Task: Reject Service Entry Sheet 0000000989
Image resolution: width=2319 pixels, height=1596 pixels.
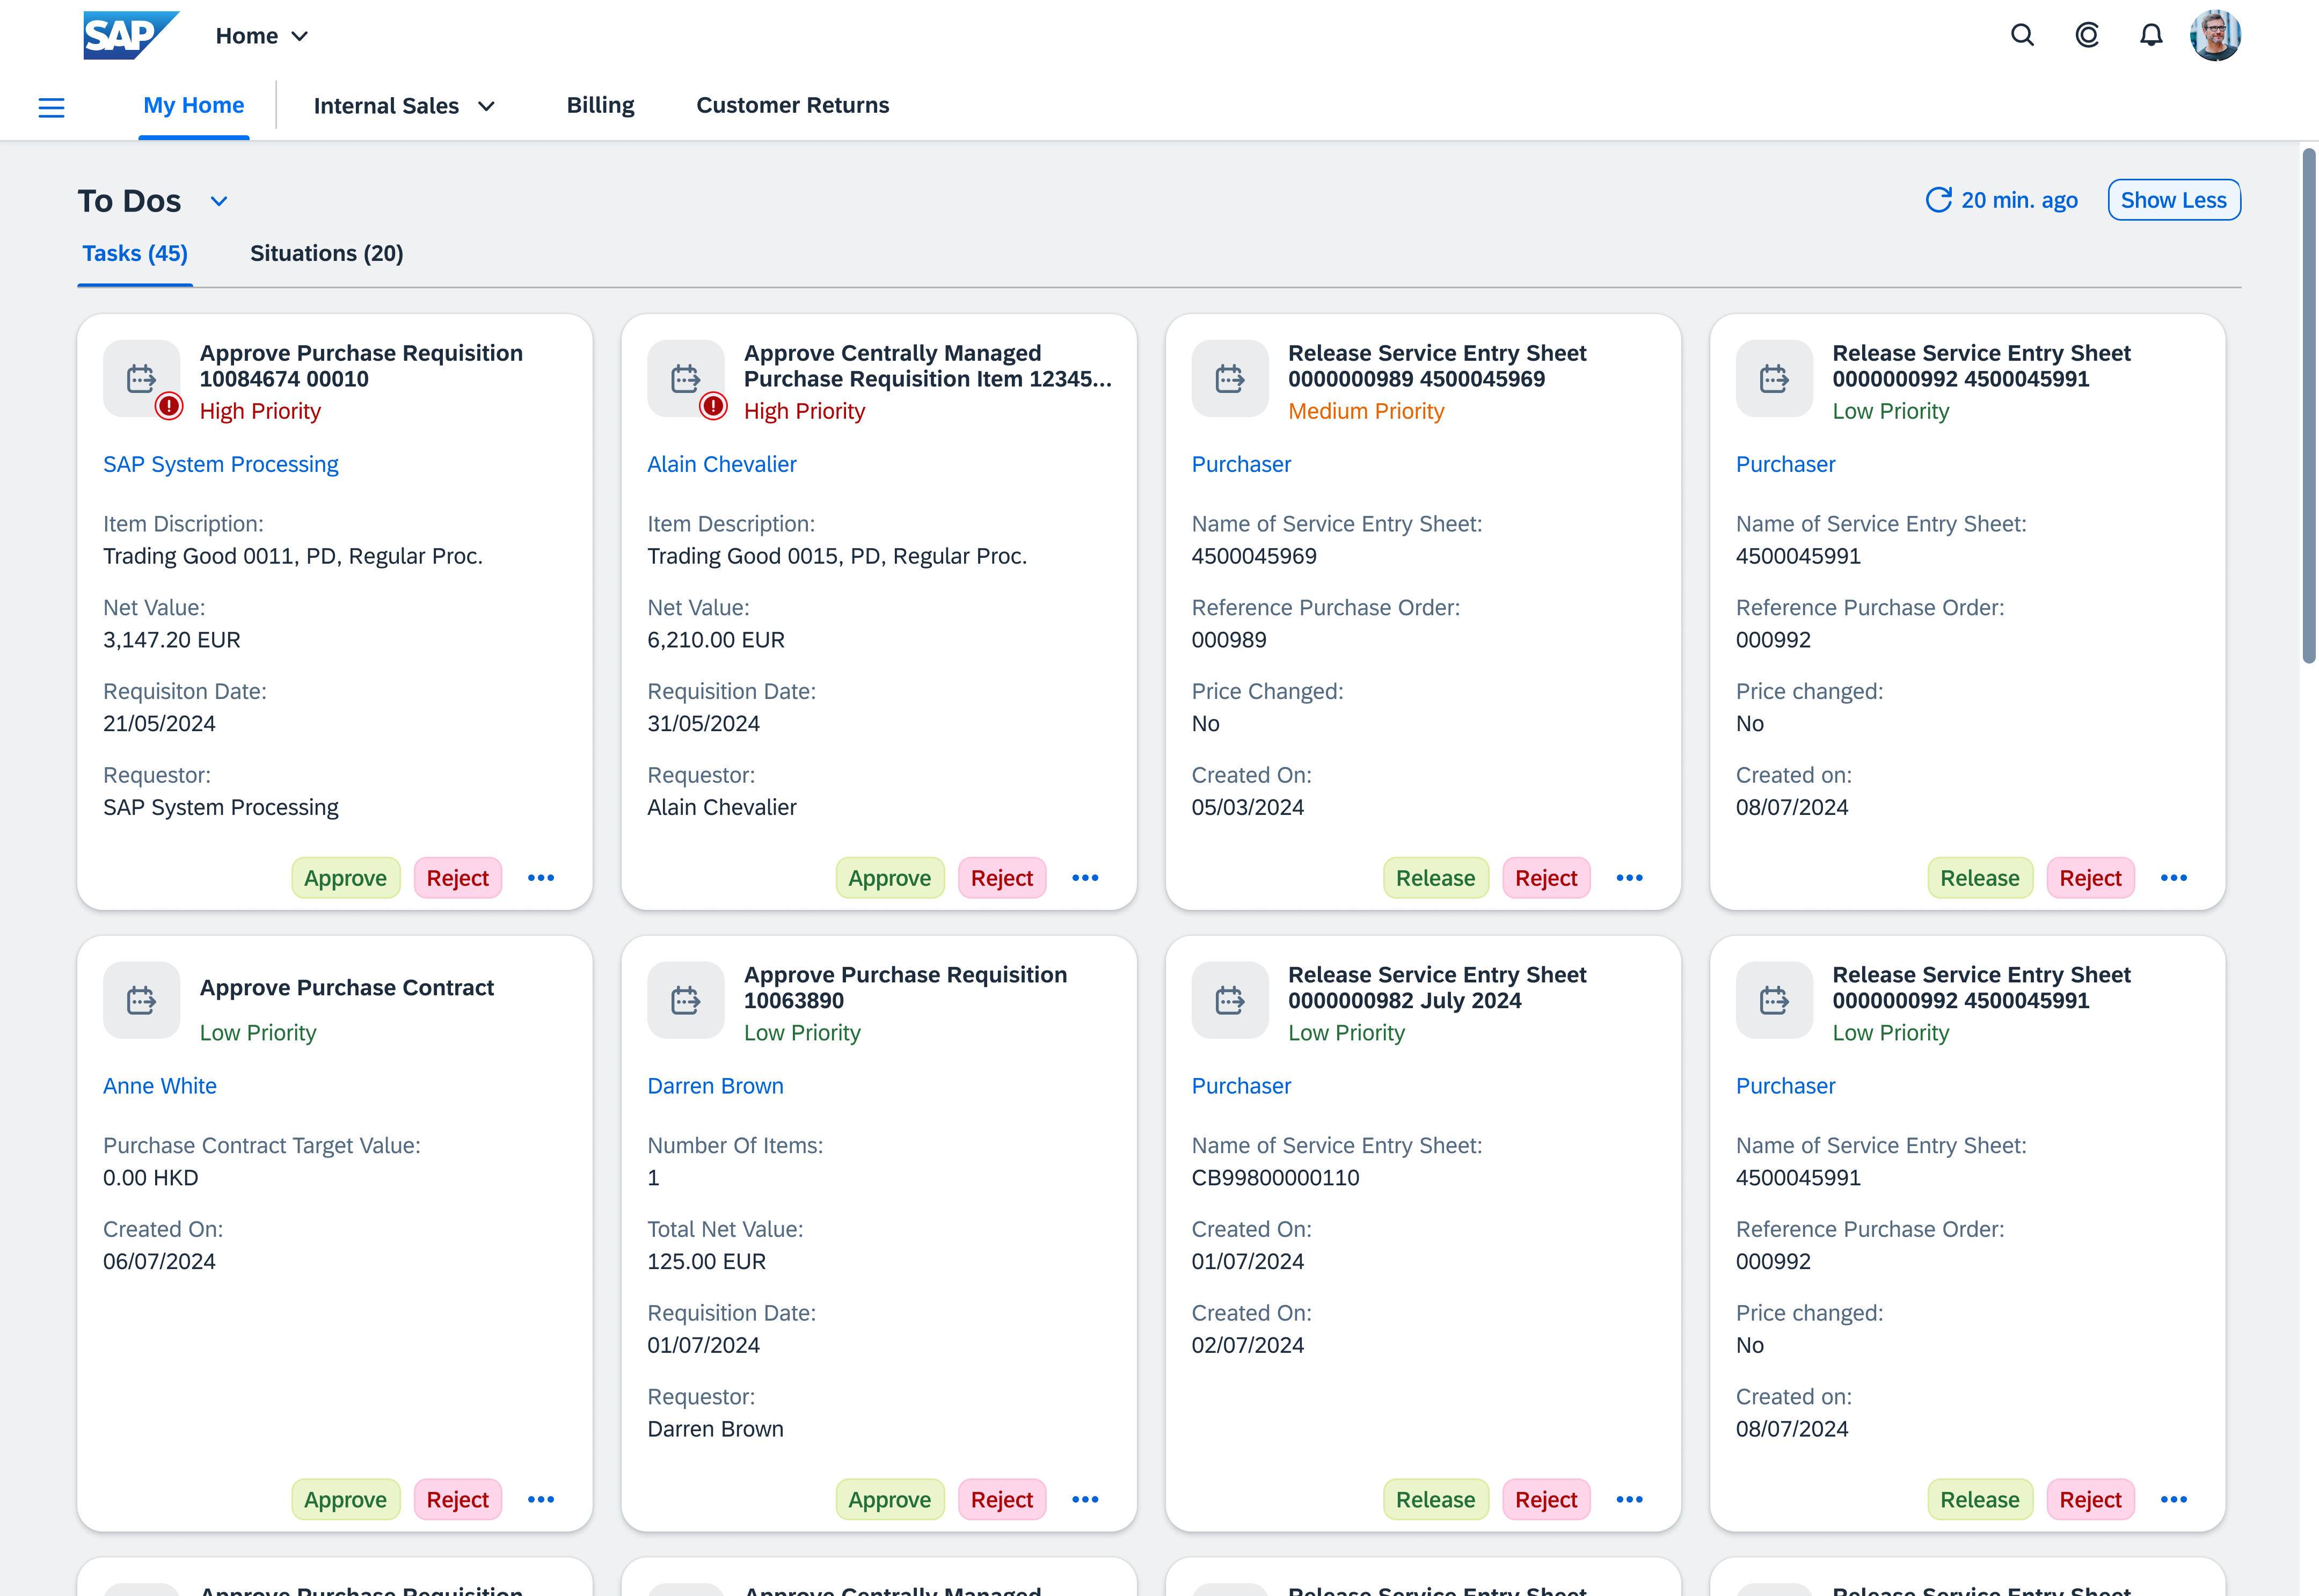Action: pos(1545,878)
